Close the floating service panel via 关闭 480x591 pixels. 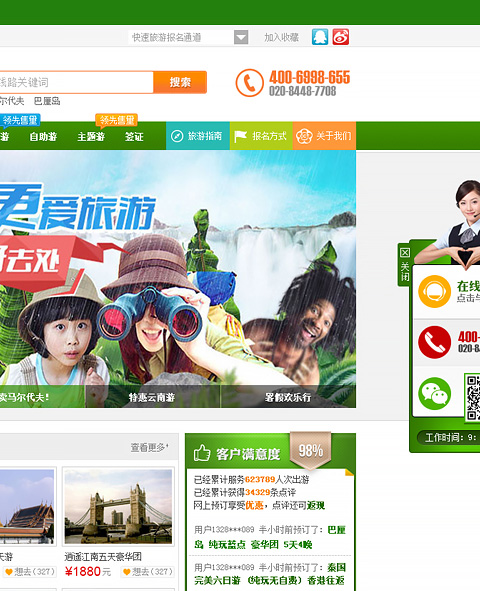coord(404,265)
